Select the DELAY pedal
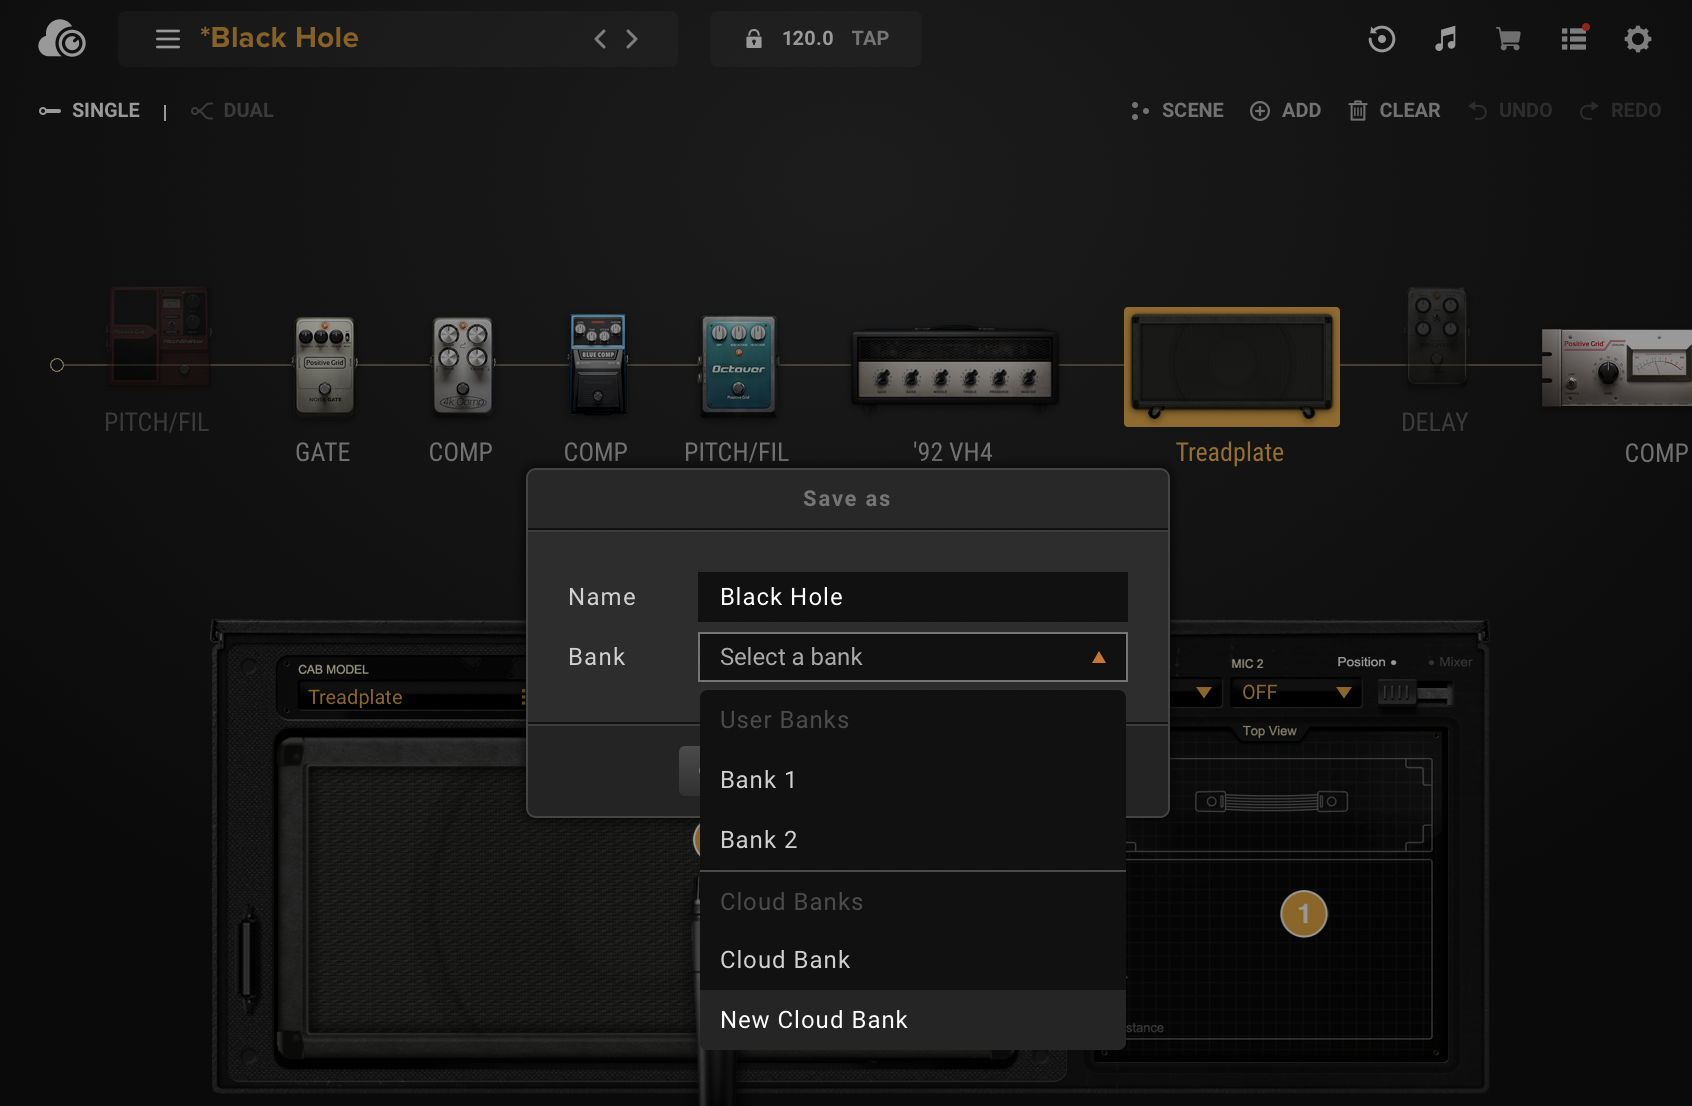1692x1106 pixels. (1437, 336)
